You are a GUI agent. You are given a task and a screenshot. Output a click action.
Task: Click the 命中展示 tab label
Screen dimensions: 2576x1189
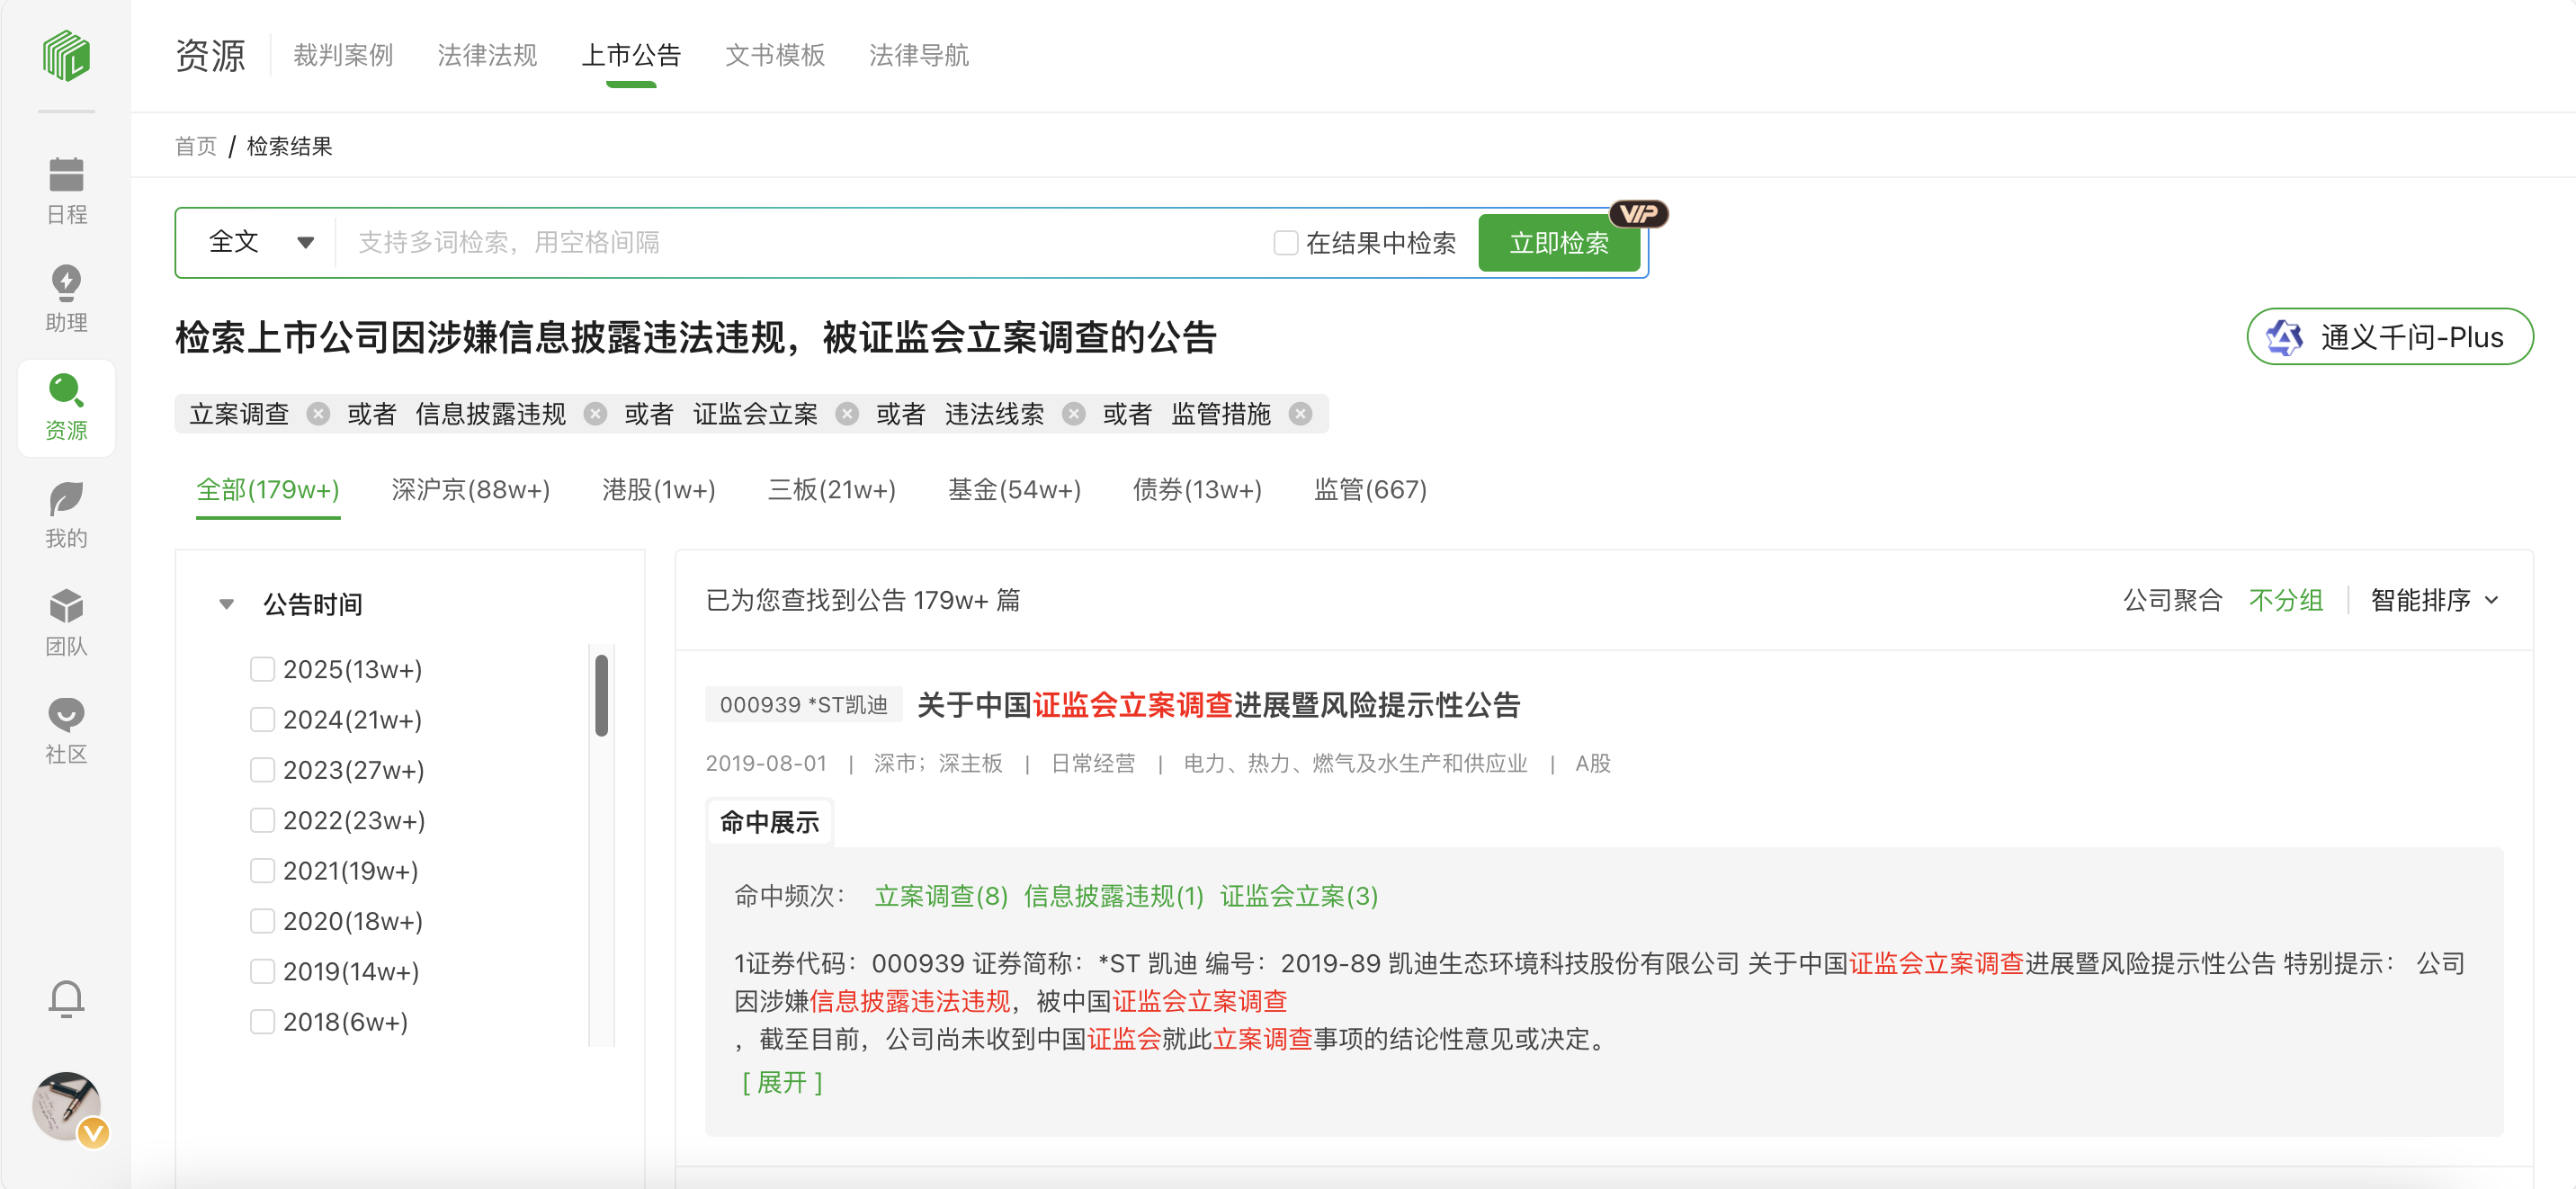(769, 822)
